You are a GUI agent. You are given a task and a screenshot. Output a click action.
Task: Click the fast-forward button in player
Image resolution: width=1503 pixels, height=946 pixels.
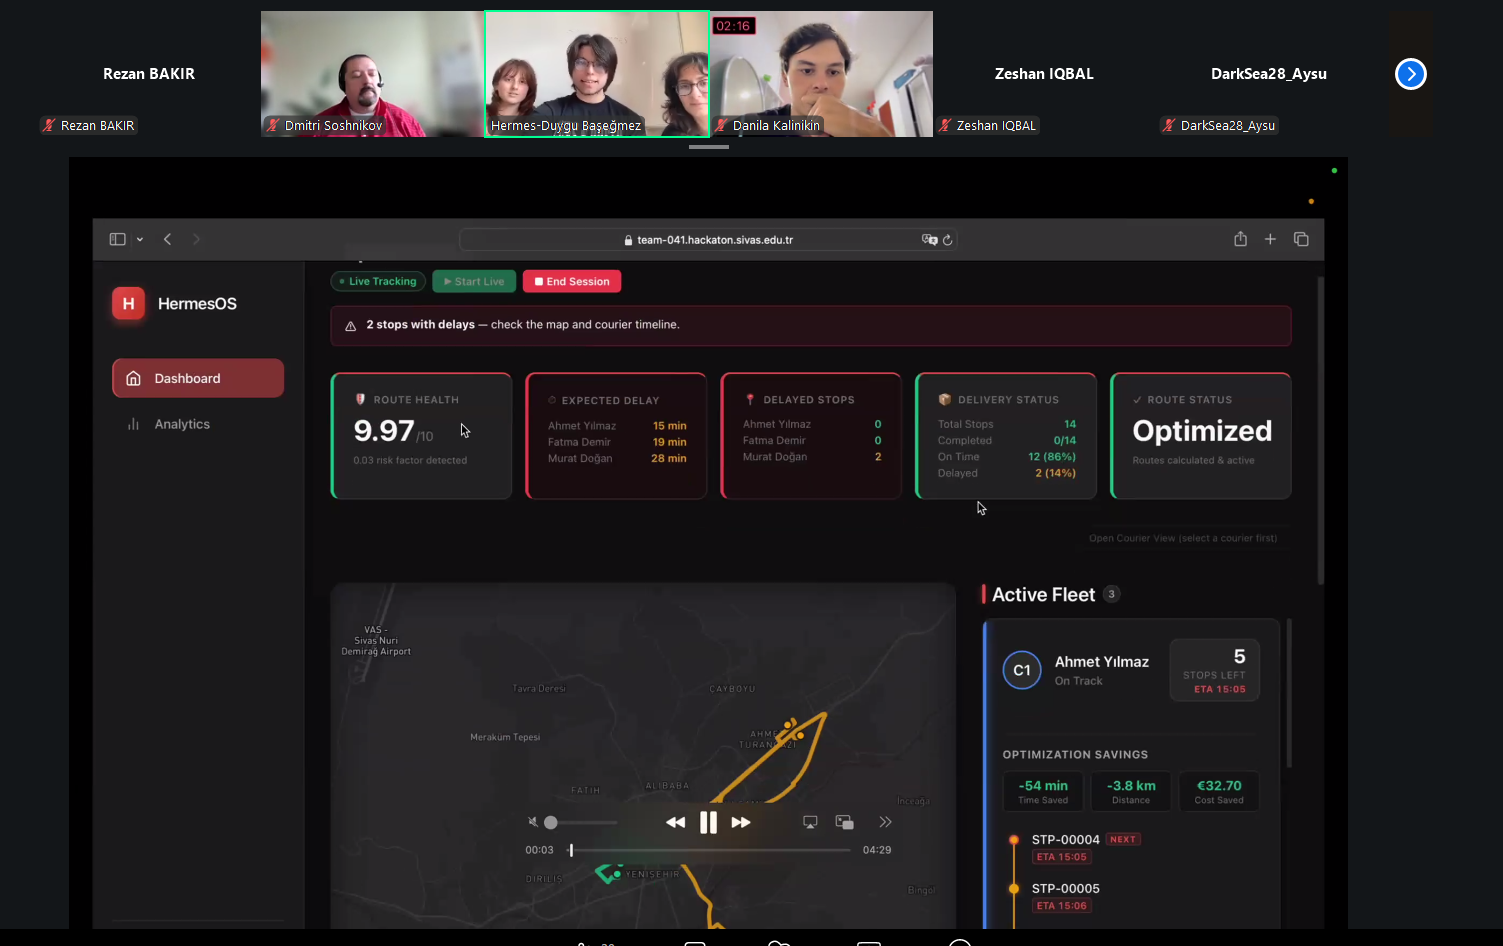point(741,822)
